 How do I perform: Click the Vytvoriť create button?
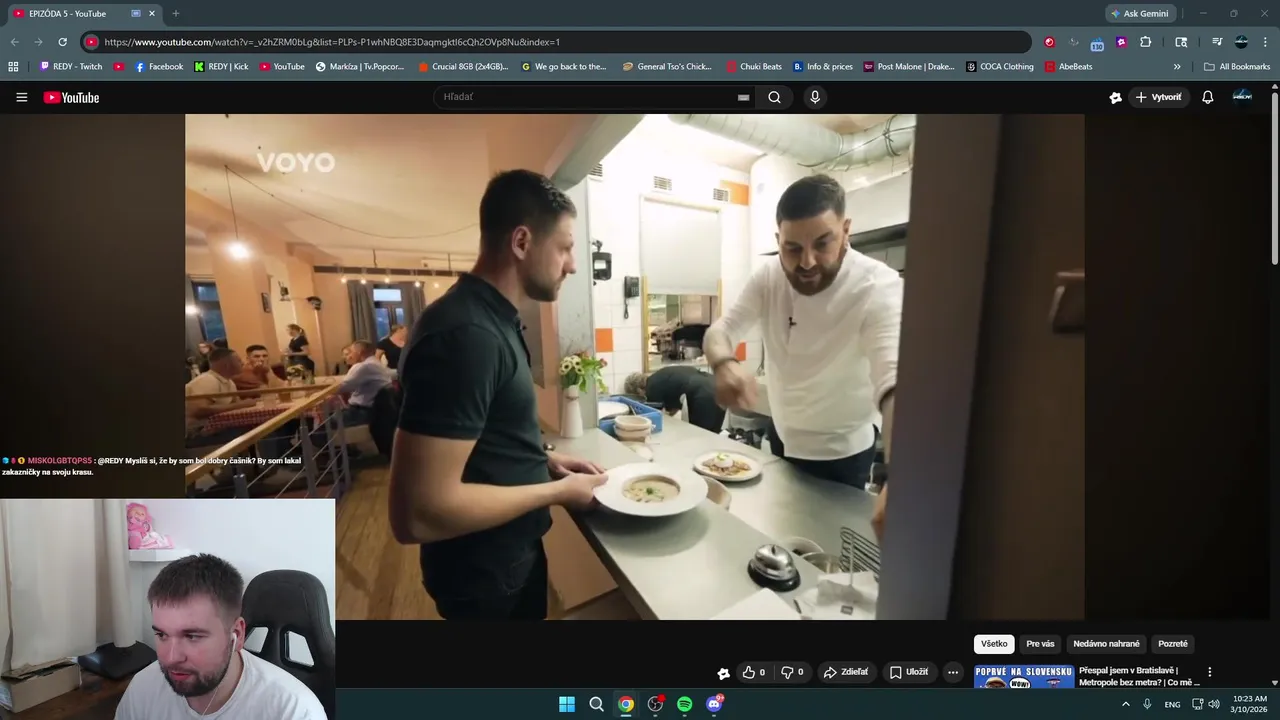[x=1159, y=97]
